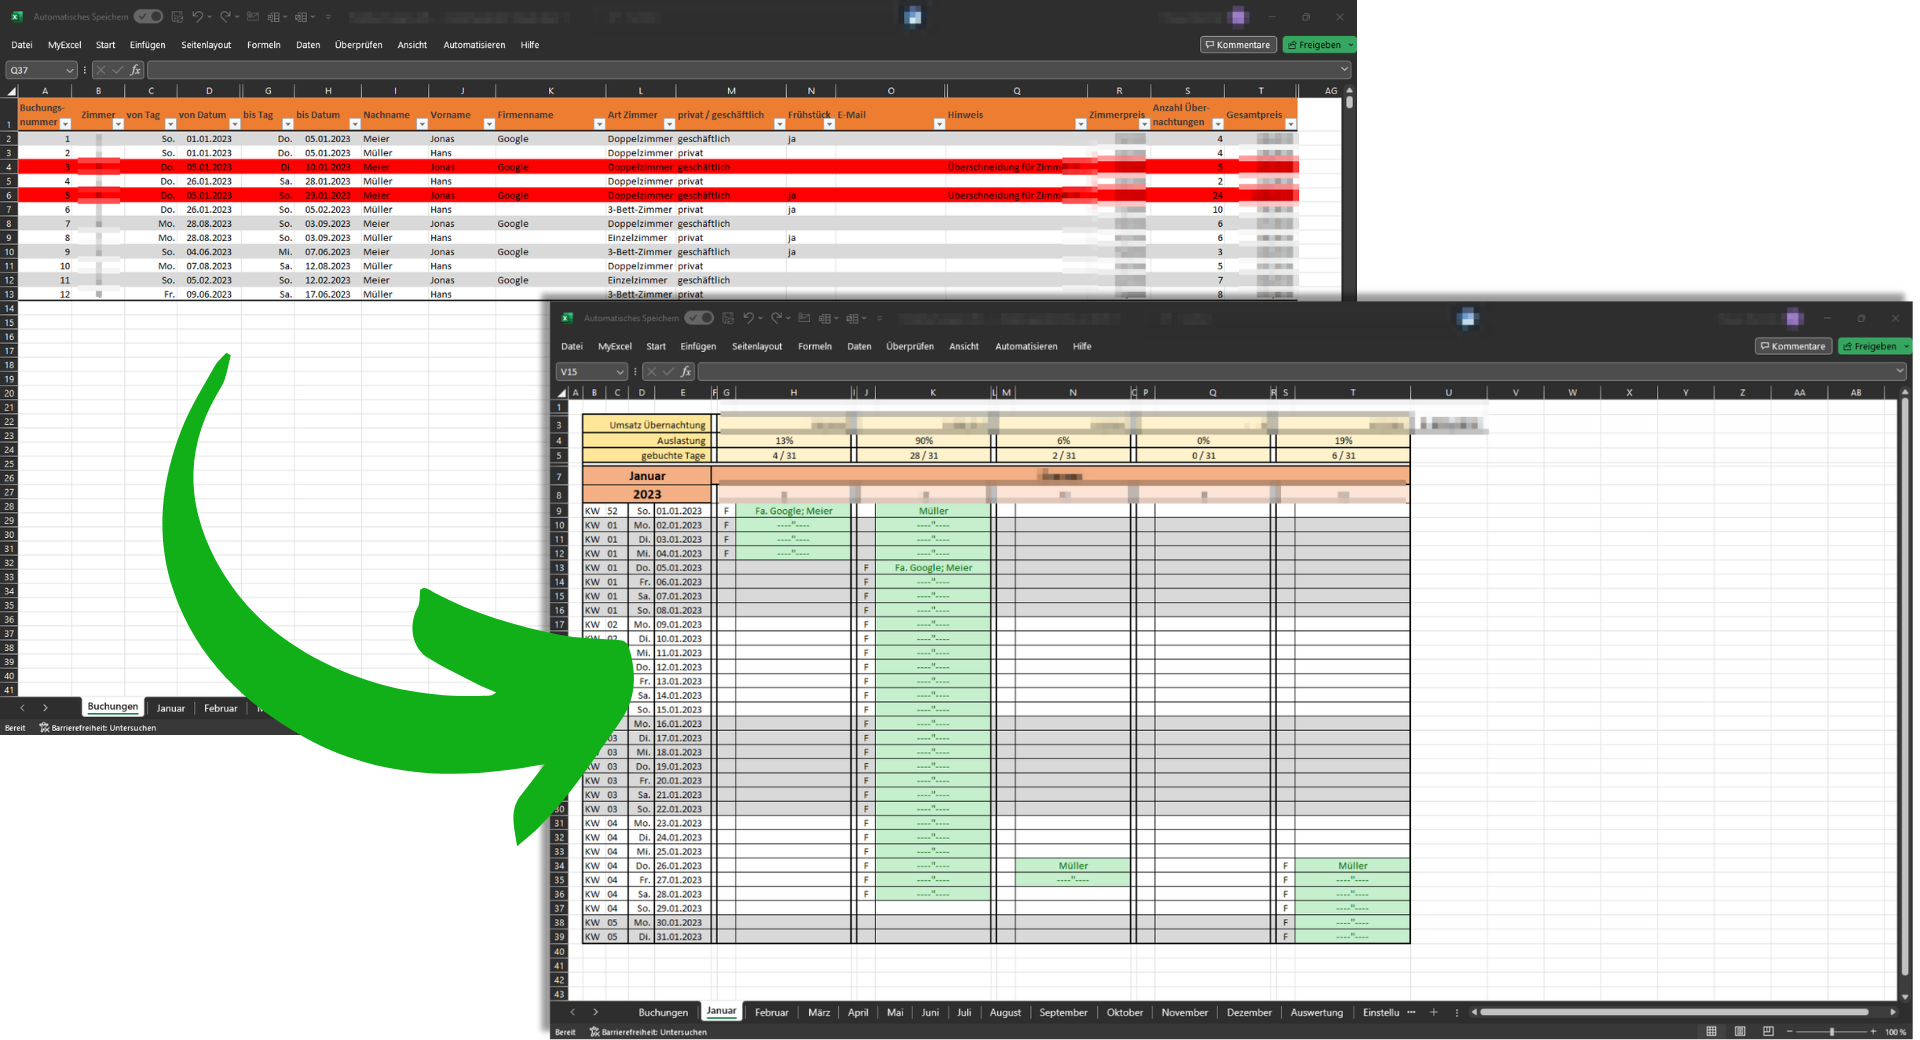
Task: Click the next-sheet arrow in the back window
Action: [x=45, y=708]
